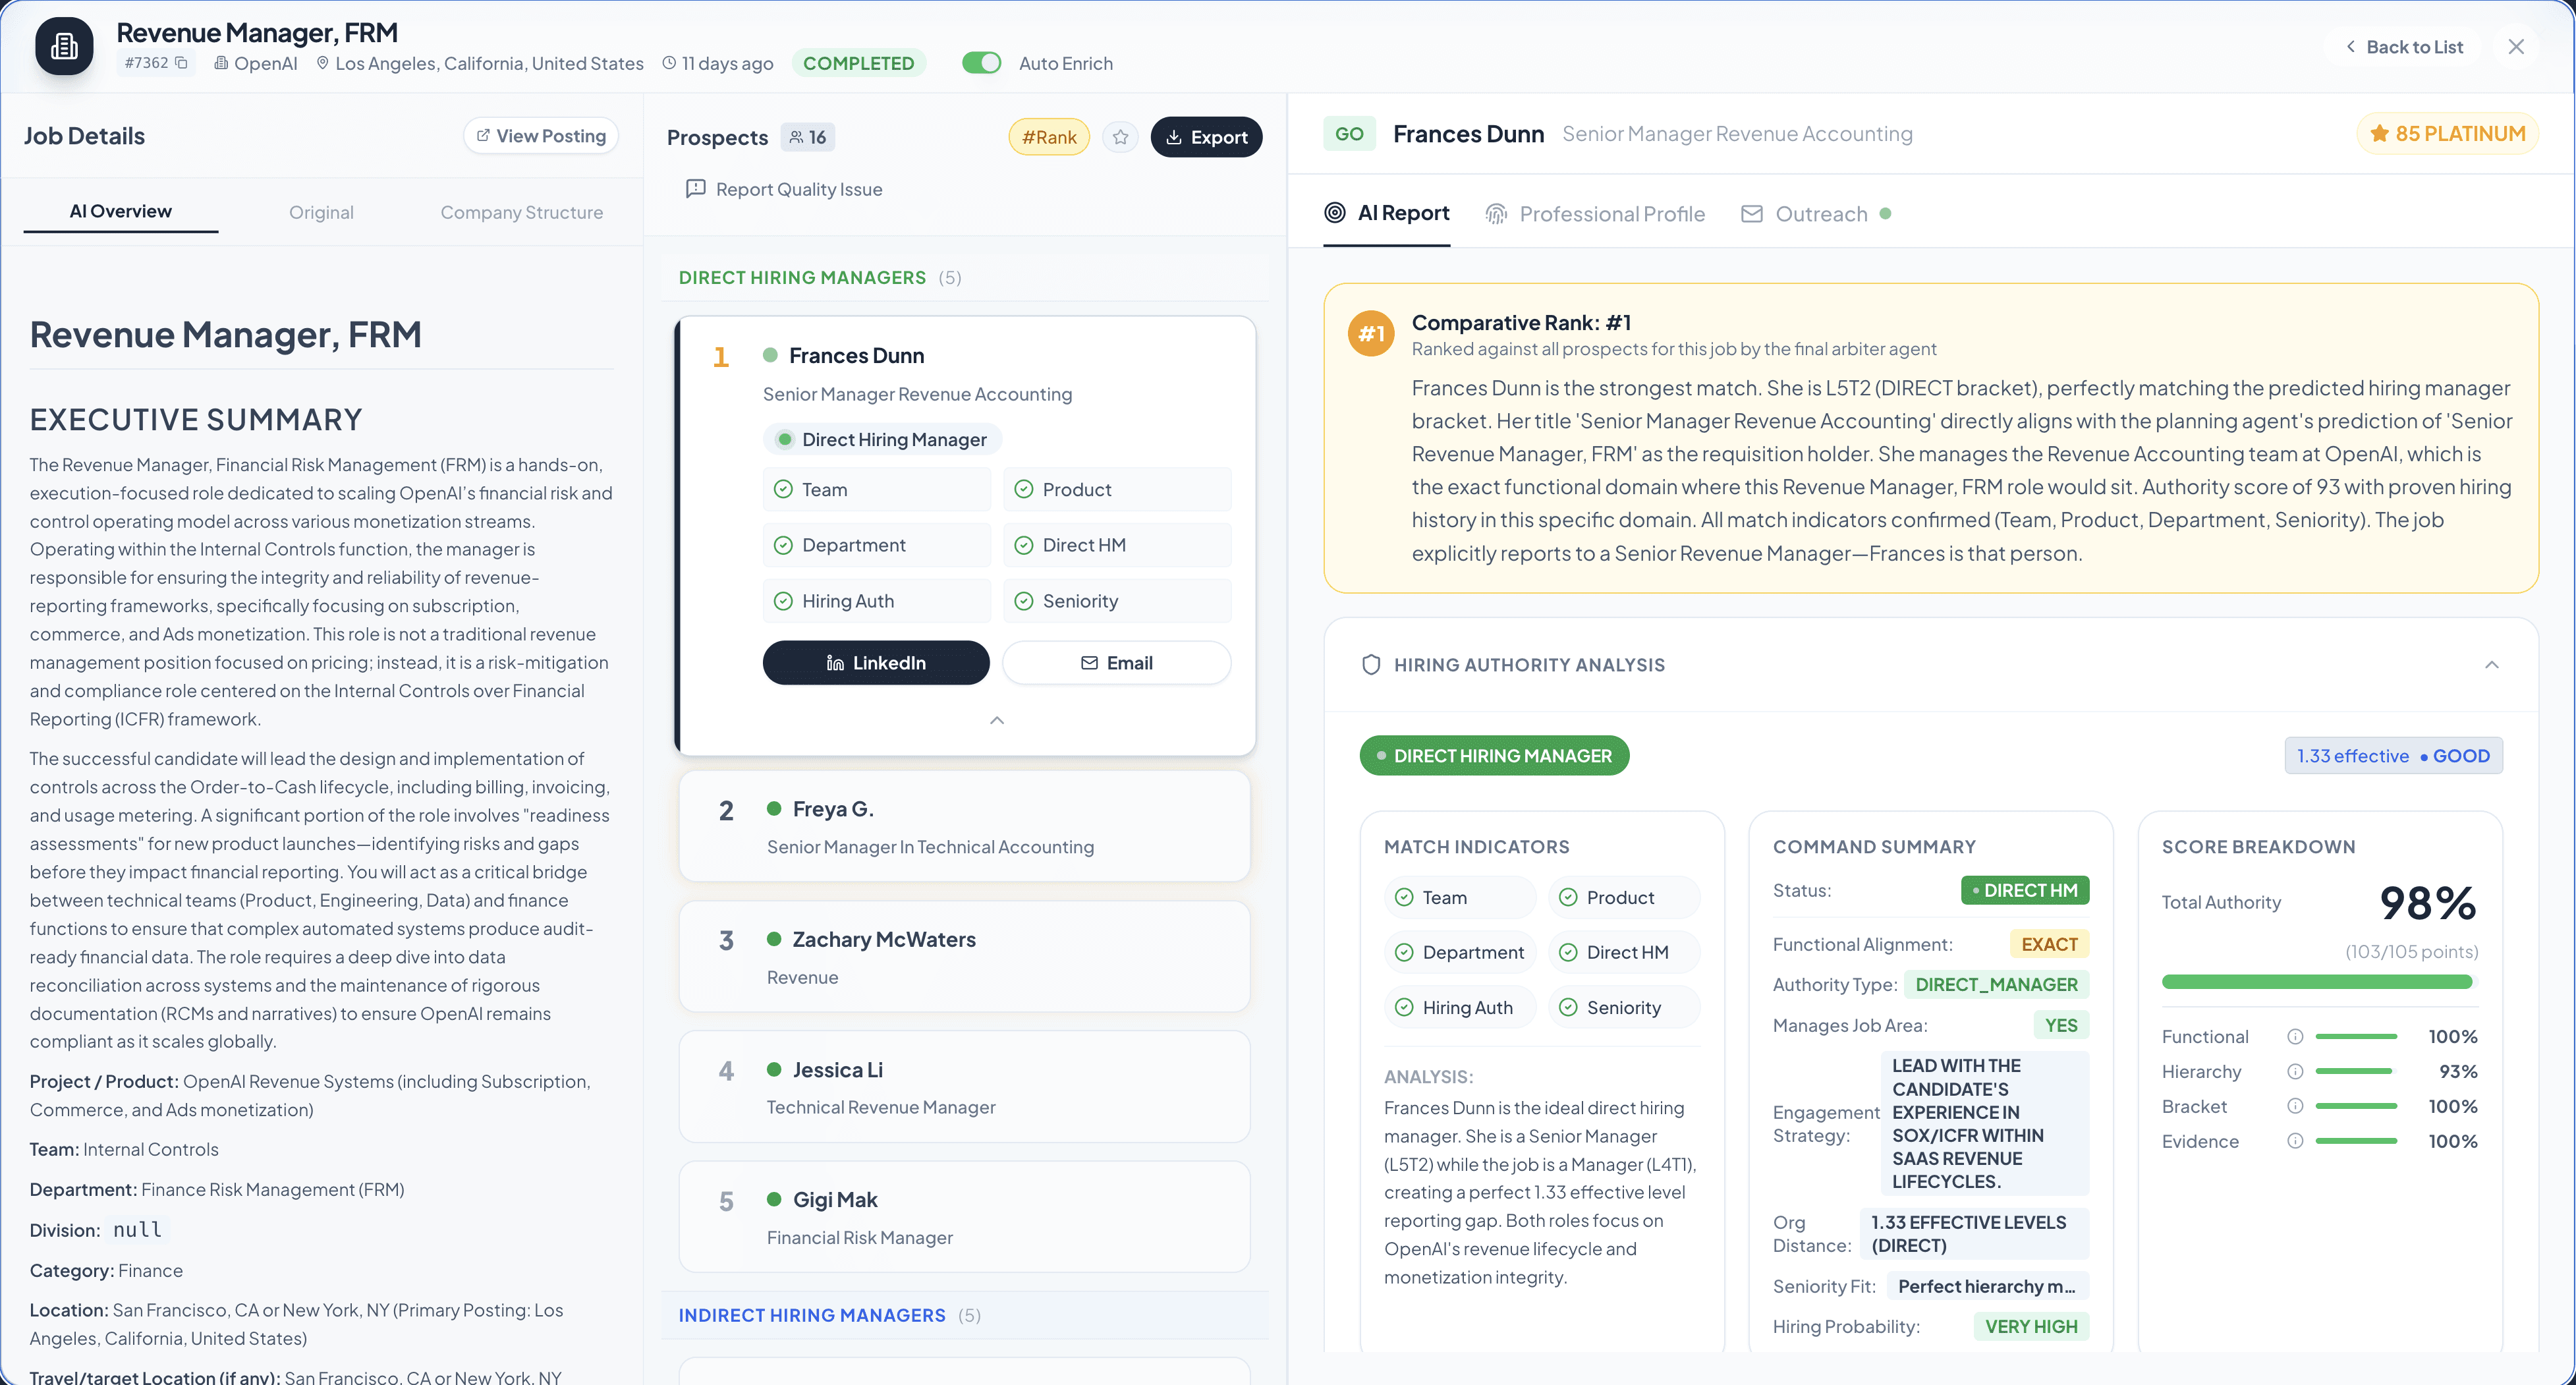Viewport: 2576px width, 1385px height.
Task: Click the Export button
Action: coord(1205,137)
